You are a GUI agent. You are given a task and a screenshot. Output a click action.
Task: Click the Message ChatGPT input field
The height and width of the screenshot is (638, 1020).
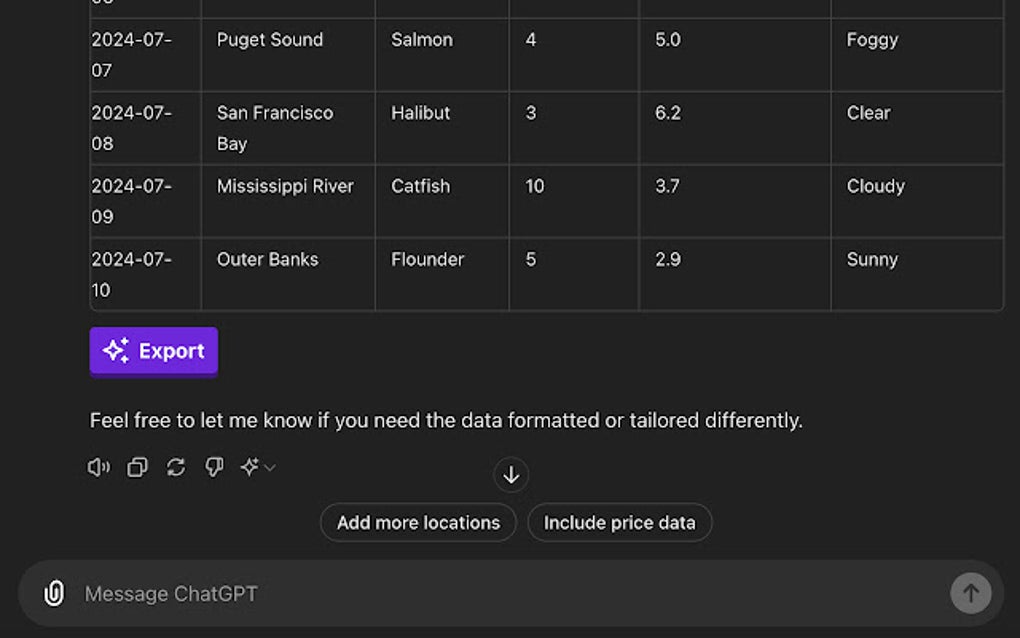(x=400, y=593)
